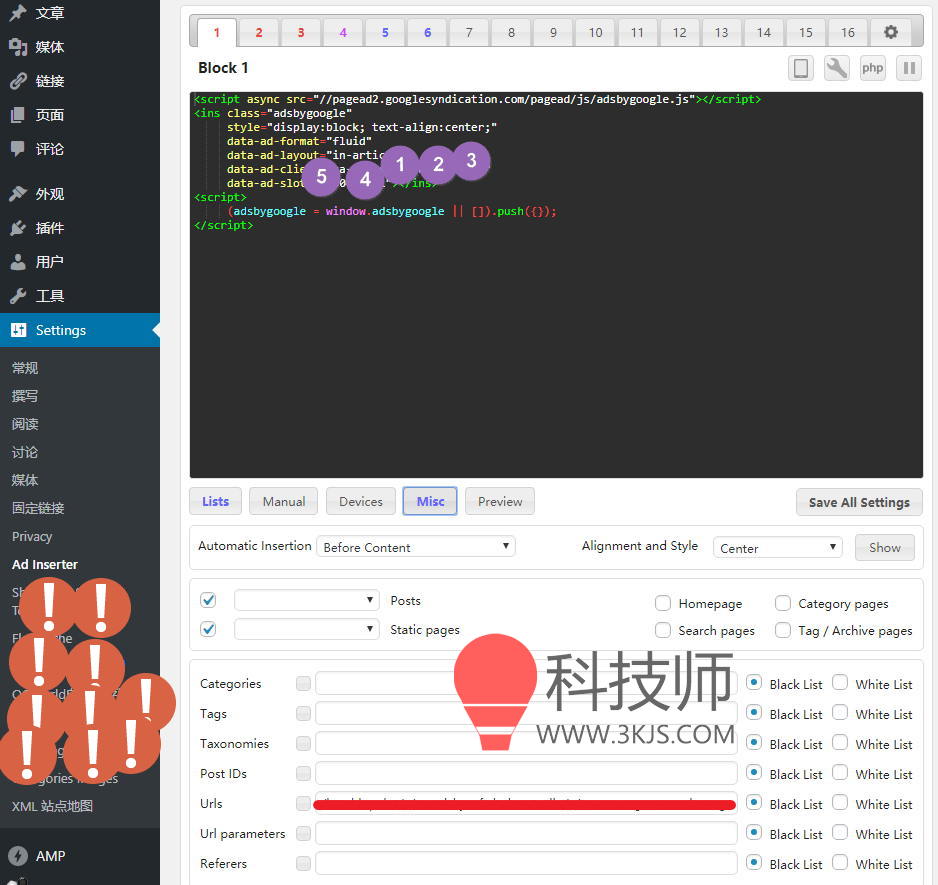Open the 评论 comments icon
This screenshot has width=938, height=885.
click(x=18, y=149)
